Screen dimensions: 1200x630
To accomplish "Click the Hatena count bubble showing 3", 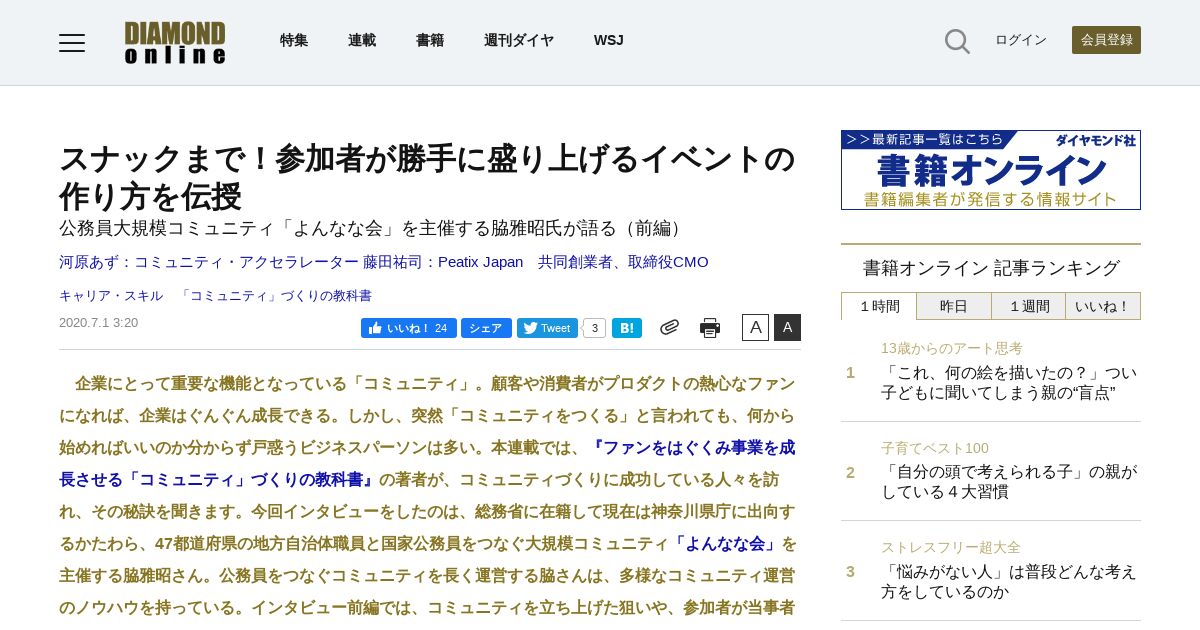I will click(x=595, y=328).
